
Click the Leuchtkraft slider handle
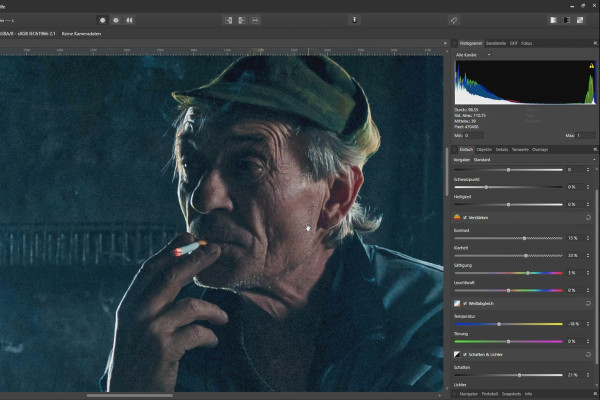[x=509, y=290]
